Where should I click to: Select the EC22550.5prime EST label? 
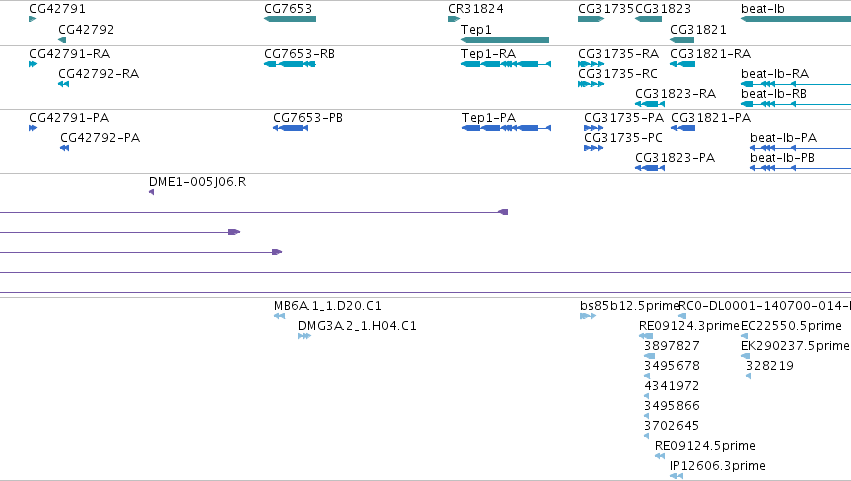791,326
